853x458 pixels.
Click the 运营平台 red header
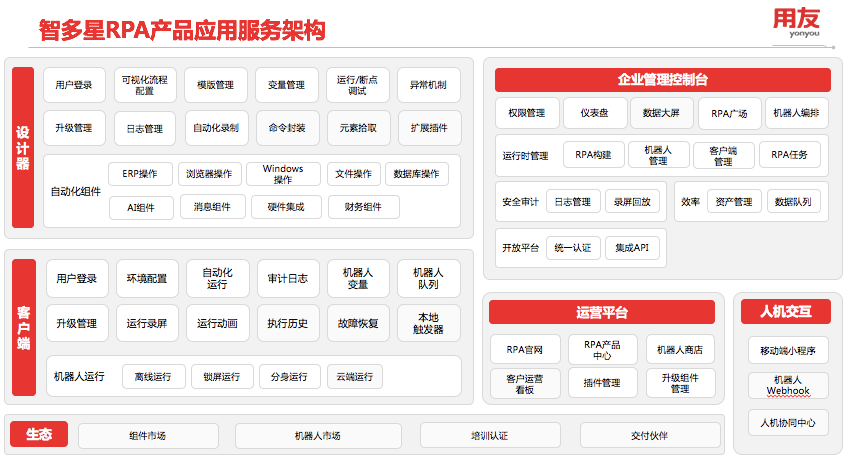(602, 313)
